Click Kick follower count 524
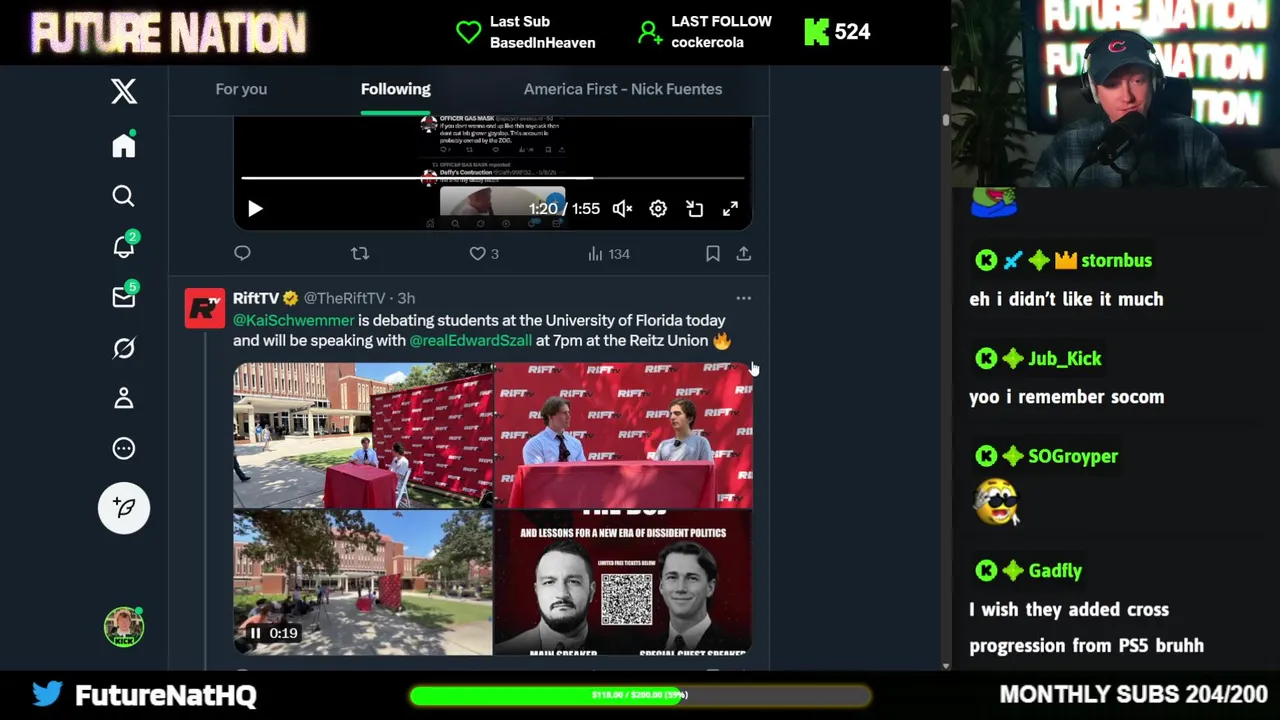This screenshot has width=1280, height=720. [837, 32]
